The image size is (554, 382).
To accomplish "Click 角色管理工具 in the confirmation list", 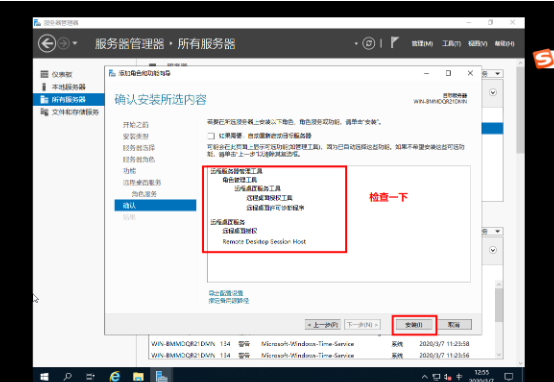I will click(240, 180).
